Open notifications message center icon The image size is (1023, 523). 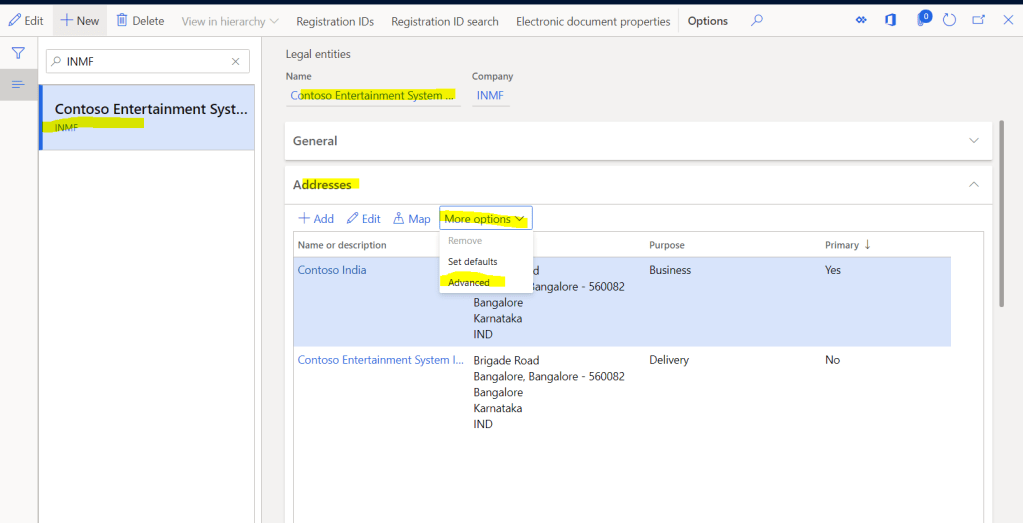923,20
